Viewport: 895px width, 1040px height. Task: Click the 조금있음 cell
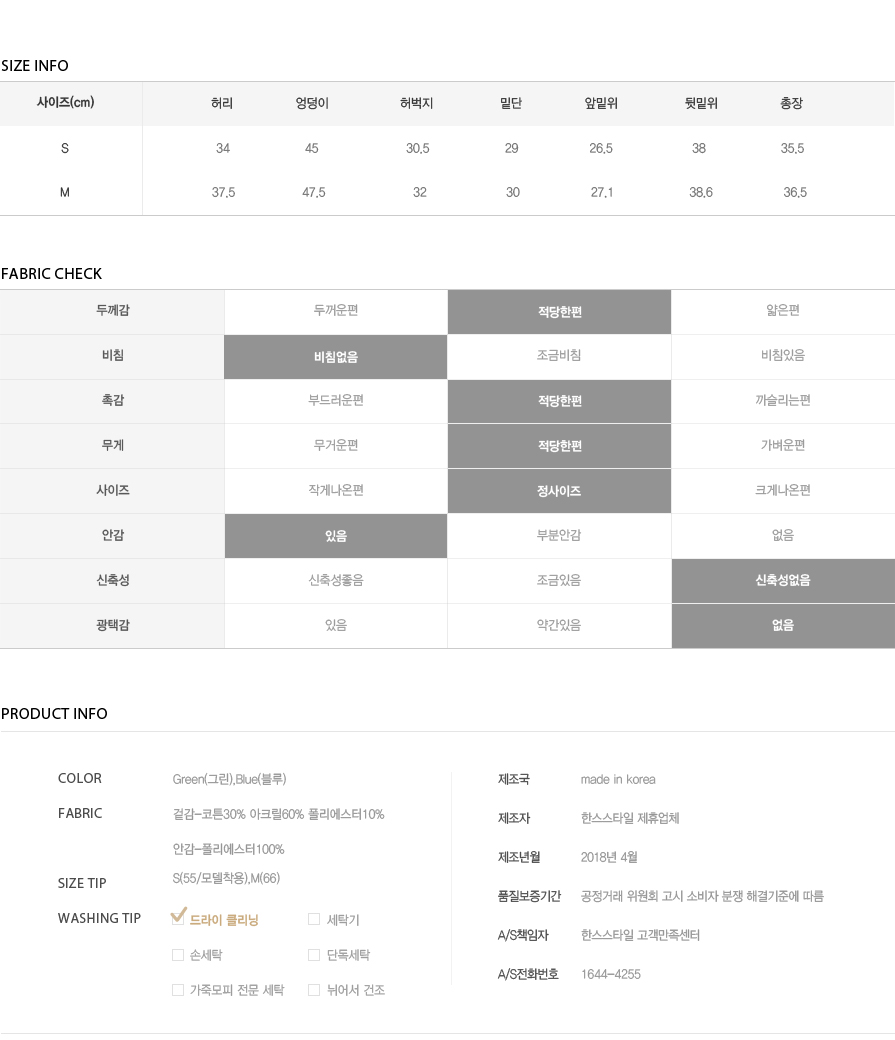coord(559,580)
